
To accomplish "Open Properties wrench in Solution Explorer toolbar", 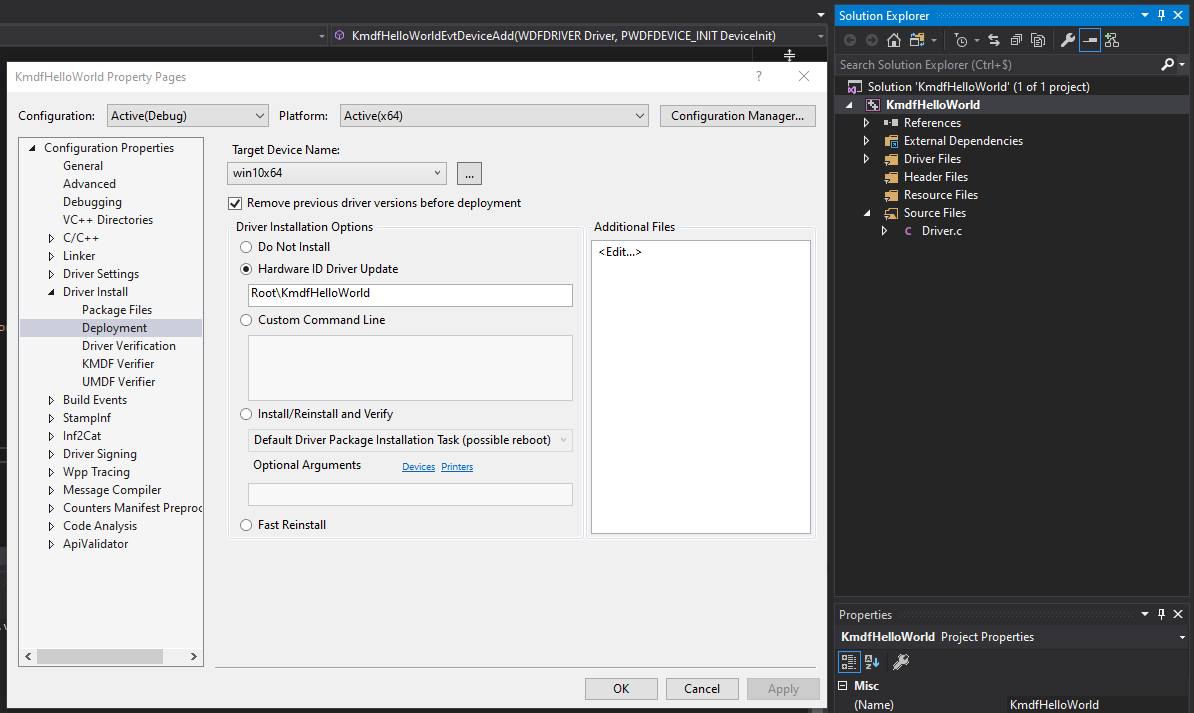I will point(1068,40).
